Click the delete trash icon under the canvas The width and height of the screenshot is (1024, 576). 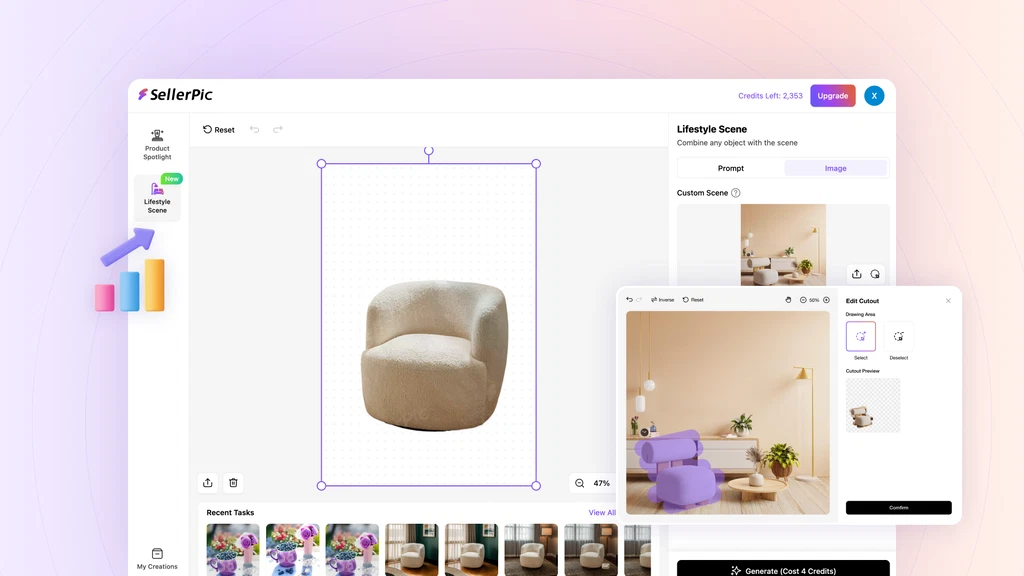click(x=232, y=483)
